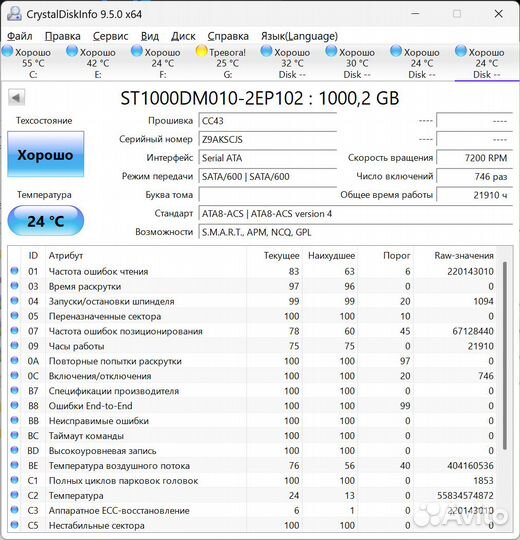
Task: Click status dot of attribute B7 row
Action: pos(14,390)
